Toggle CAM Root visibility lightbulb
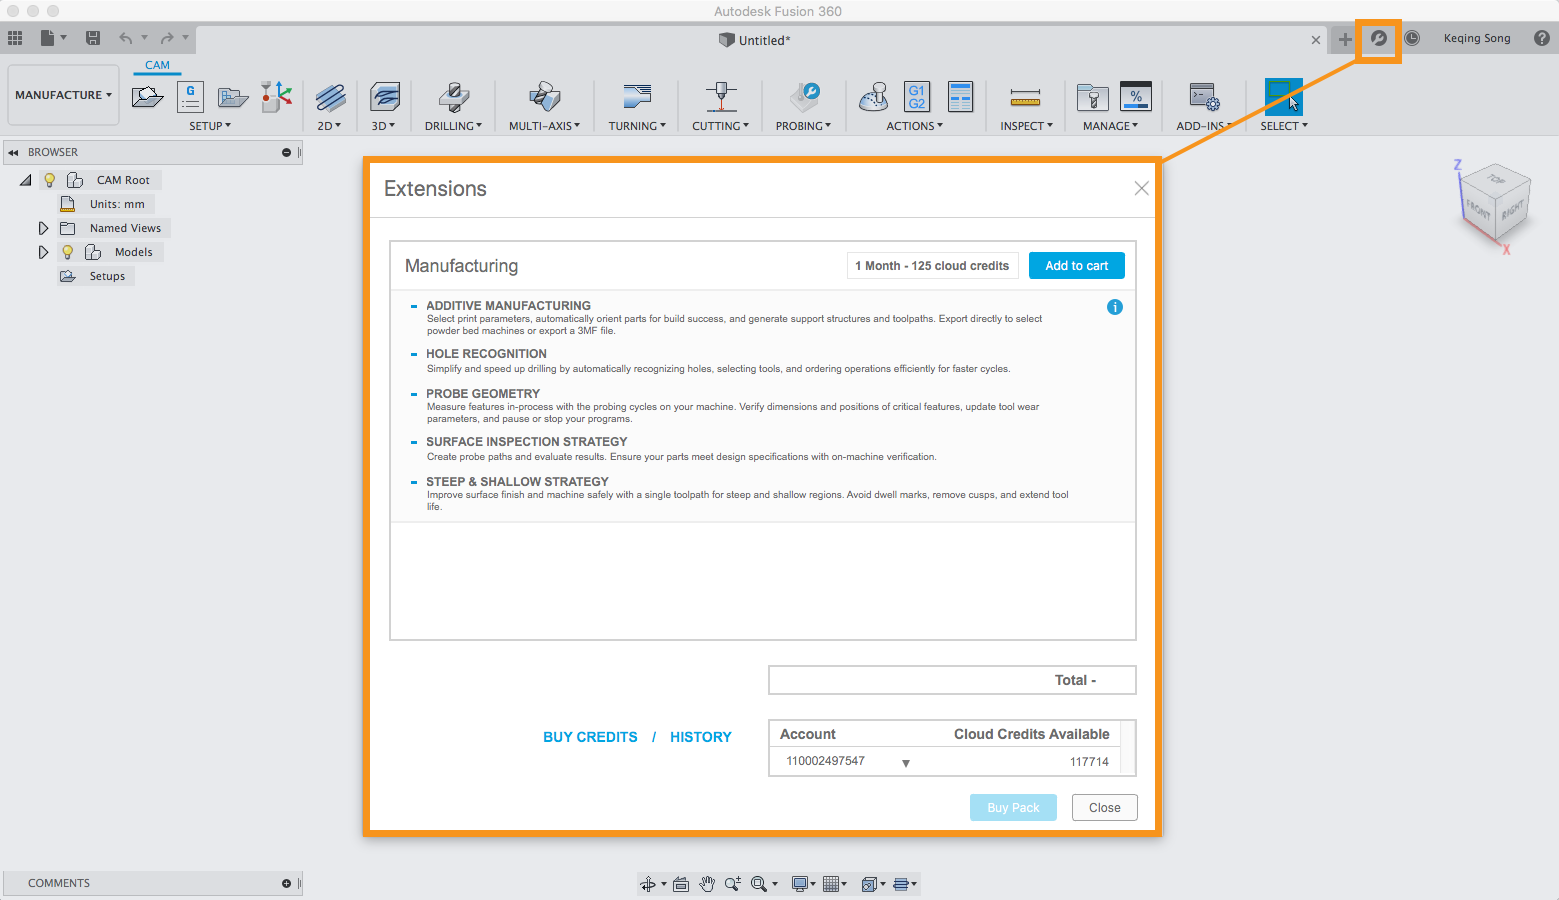This screenshot has width=1559, height=900. (49, 180)
